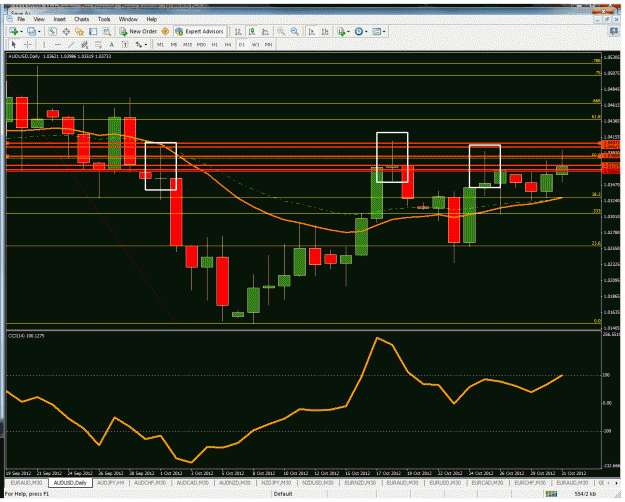The image size is (625, 502).
Task: Open the Strategy Tester icon
Action: (x=106, y=31)
